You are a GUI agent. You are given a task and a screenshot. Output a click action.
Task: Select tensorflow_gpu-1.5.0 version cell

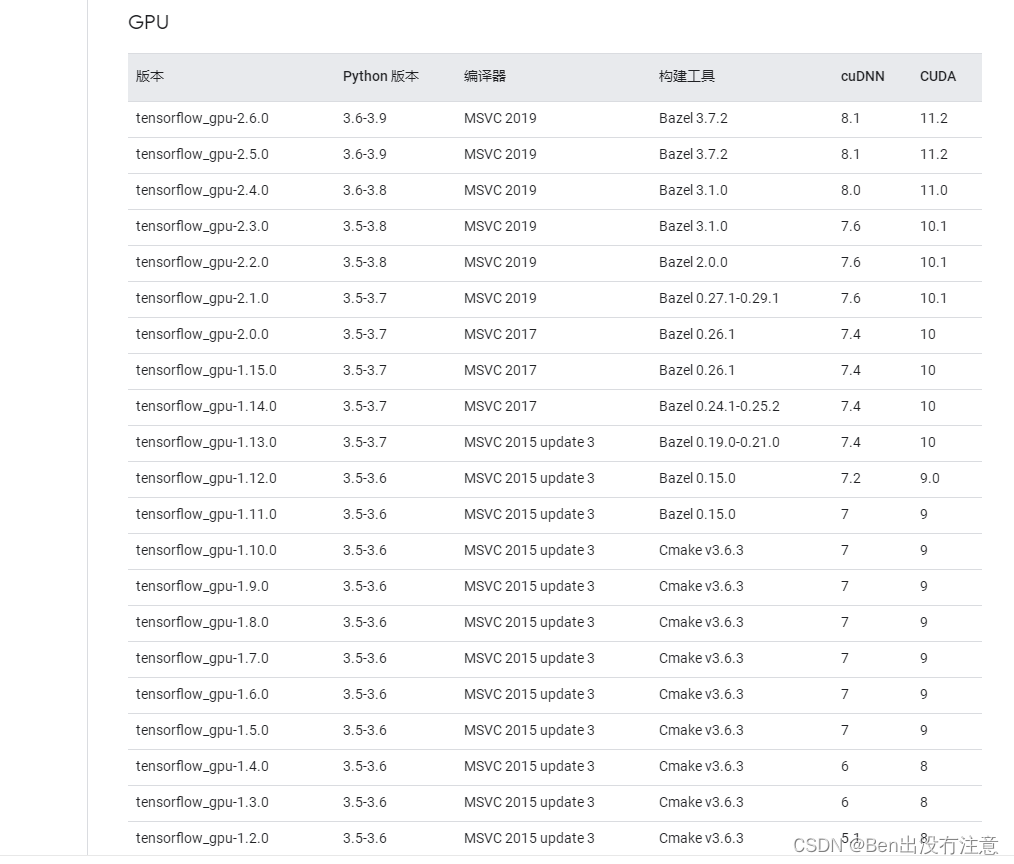pyautogui.click(x=202, y=731)
